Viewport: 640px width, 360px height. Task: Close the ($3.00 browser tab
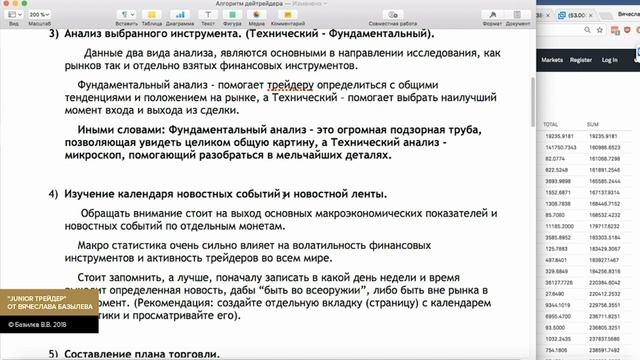(591, 16)
